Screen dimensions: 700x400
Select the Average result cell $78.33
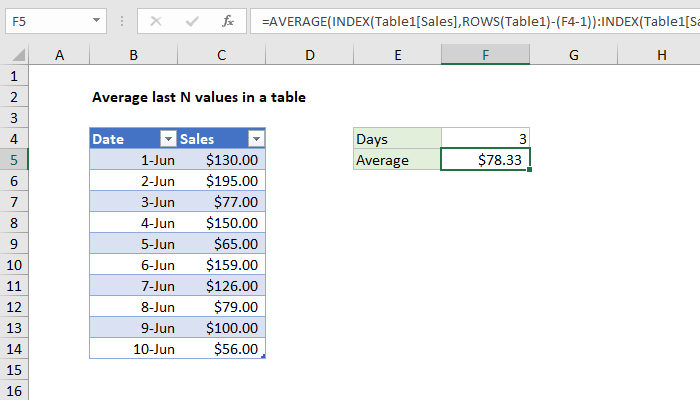tap(485, 160)
